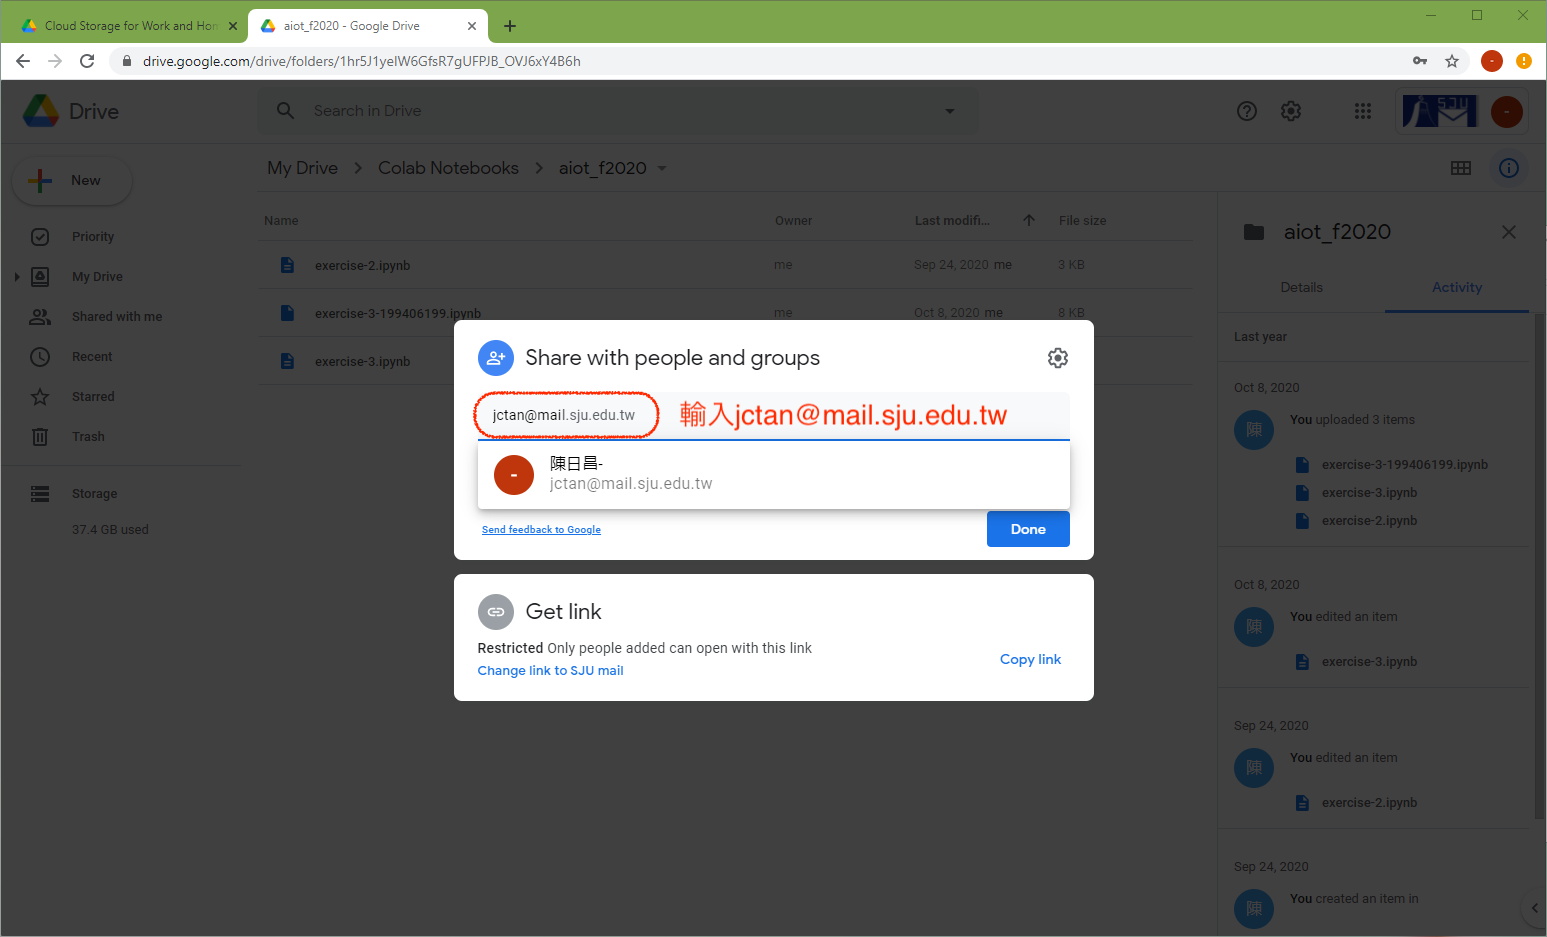The image size is (1547, 937).
Task: Click the Drive settings gear in header
Action: click(1291, 111)
